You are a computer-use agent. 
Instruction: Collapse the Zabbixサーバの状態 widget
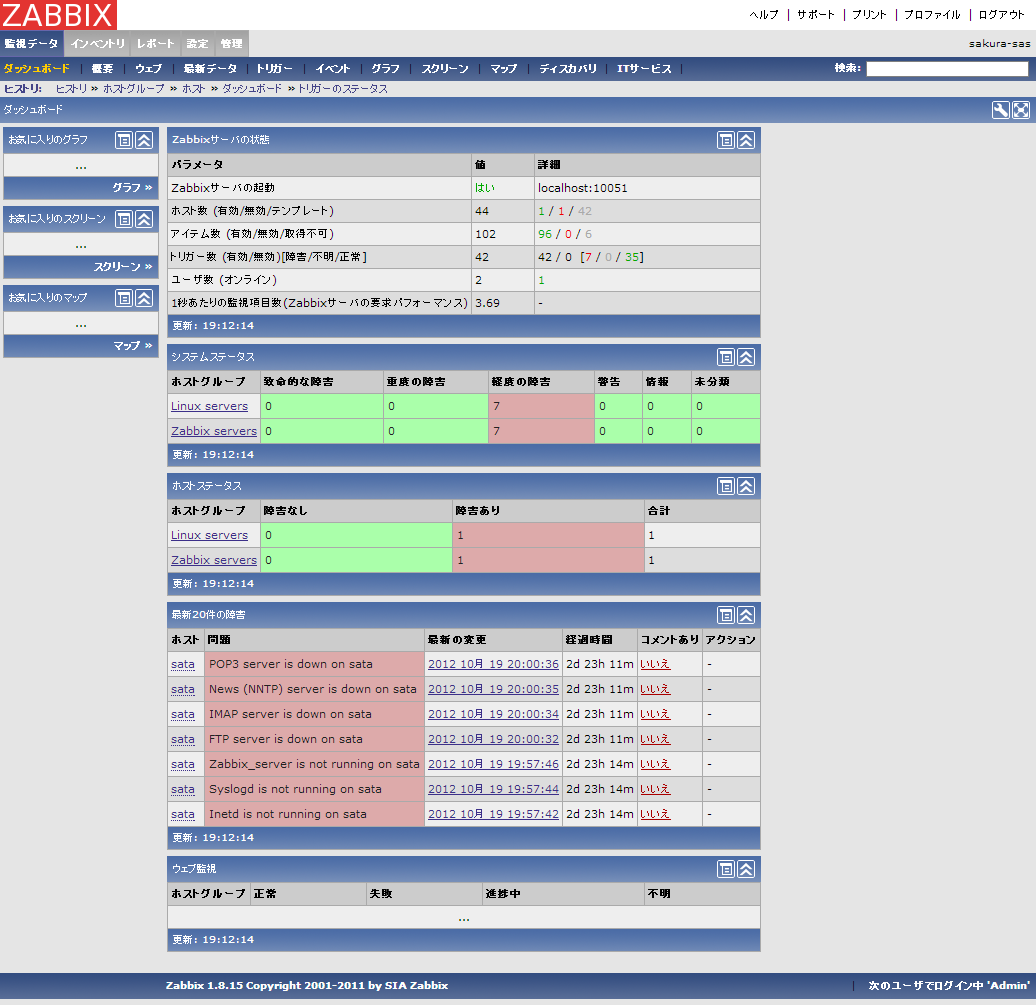(746, 140)
